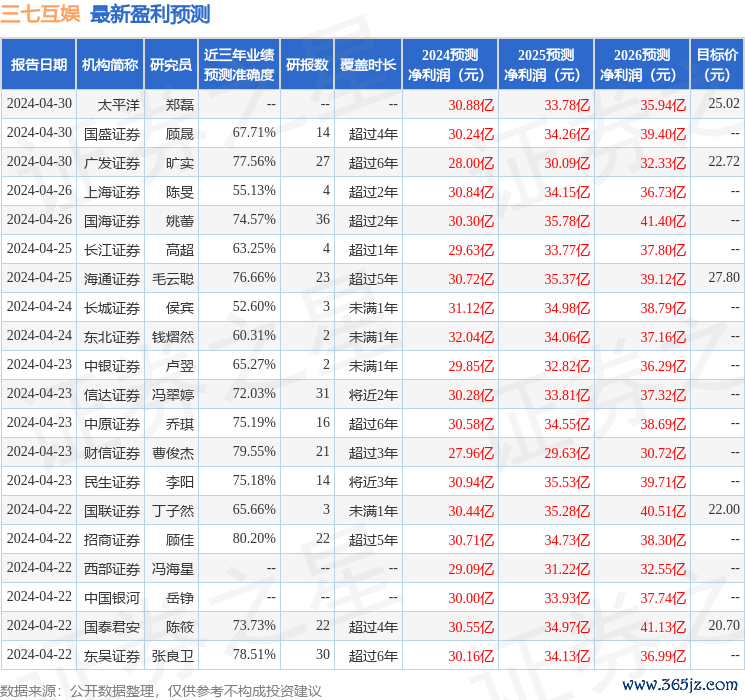Click target price 20.70

click(724, 625)
